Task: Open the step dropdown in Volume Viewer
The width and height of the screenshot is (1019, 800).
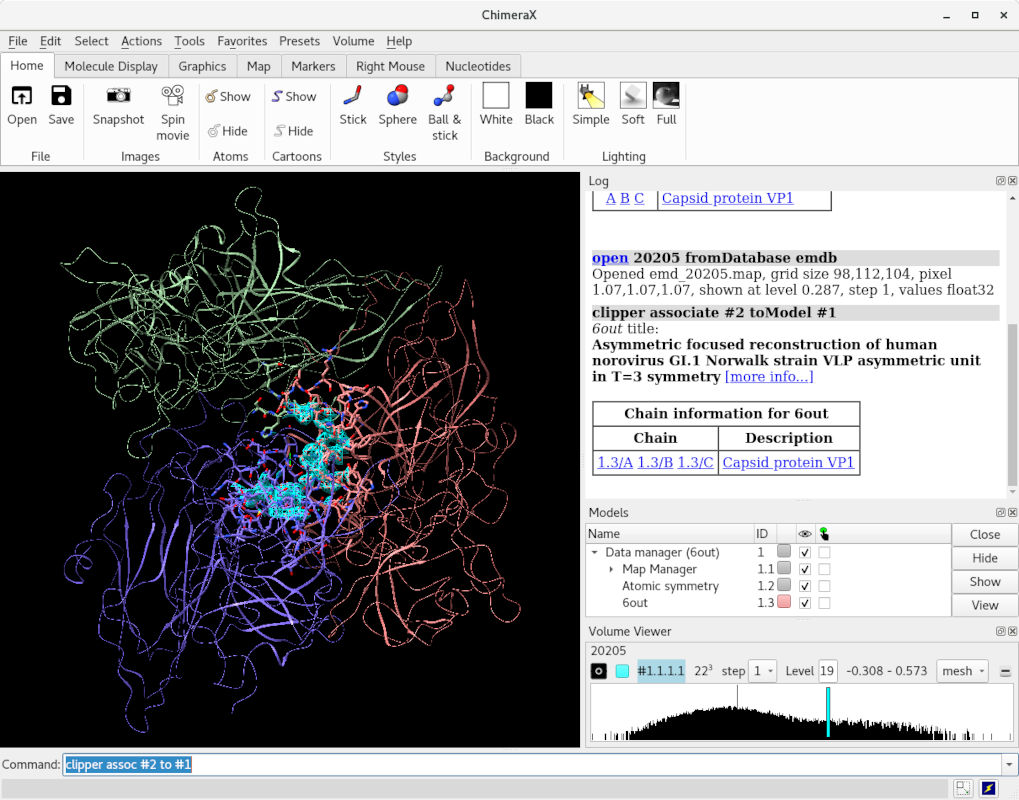Action: point(762,671)
